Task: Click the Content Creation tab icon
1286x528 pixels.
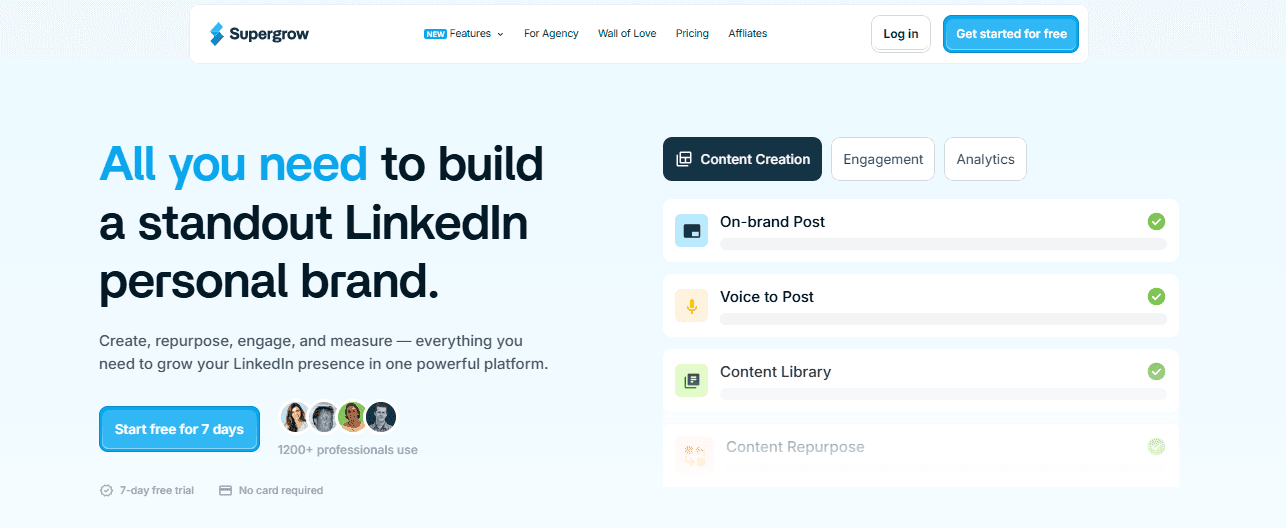Action: coord(684,159)
